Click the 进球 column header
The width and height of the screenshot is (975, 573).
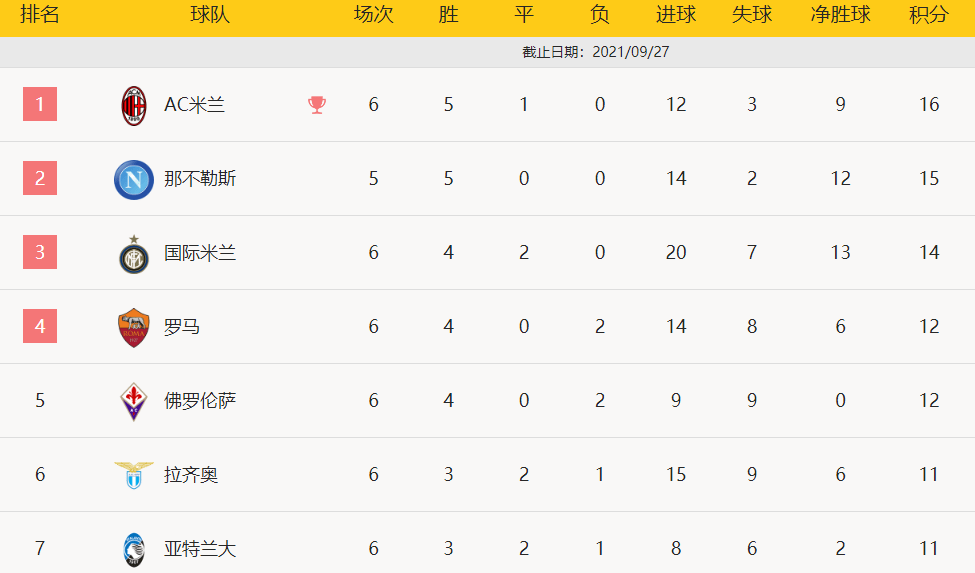point(676,15)
